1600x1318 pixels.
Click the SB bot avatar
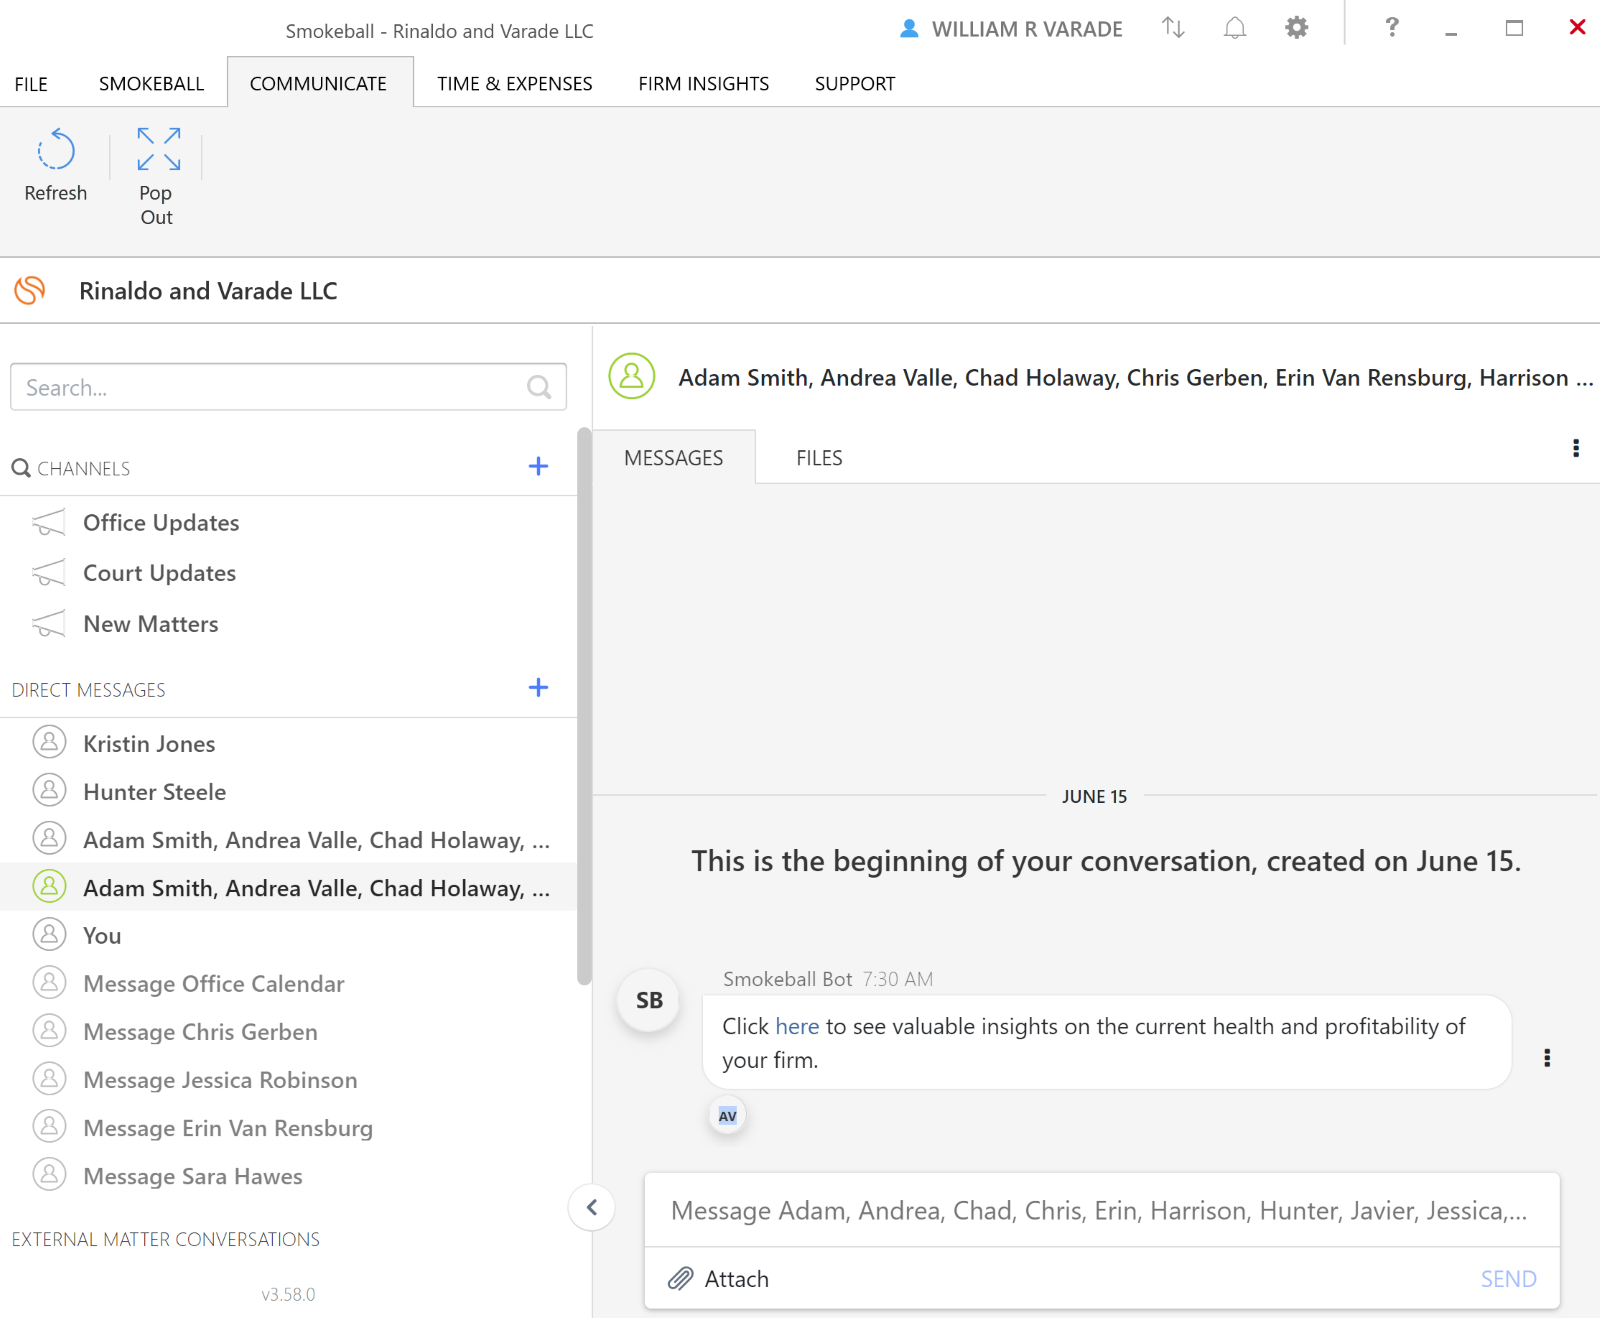point(649,1000)
